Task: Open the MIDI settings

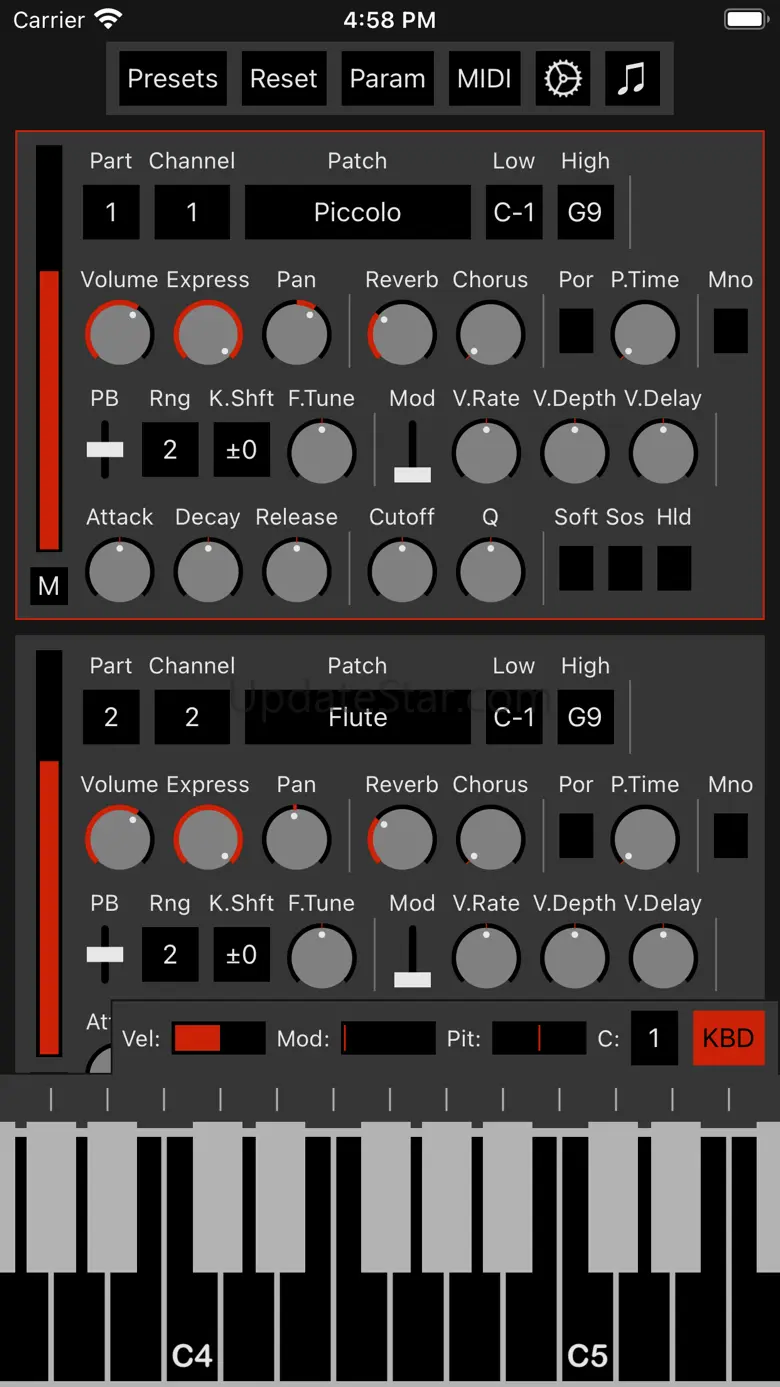Action: pos(484,78)
